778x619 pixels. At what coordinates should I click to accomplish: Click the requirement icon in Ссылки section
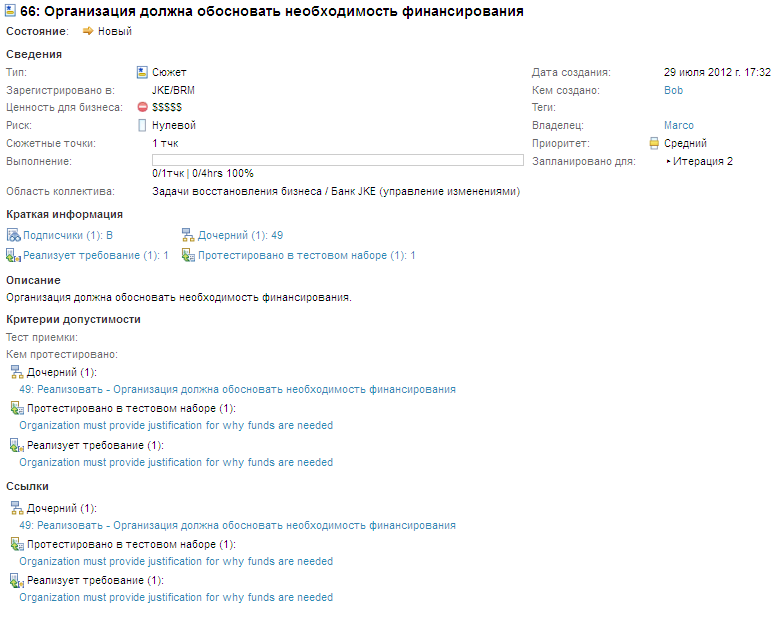point(17,580)
